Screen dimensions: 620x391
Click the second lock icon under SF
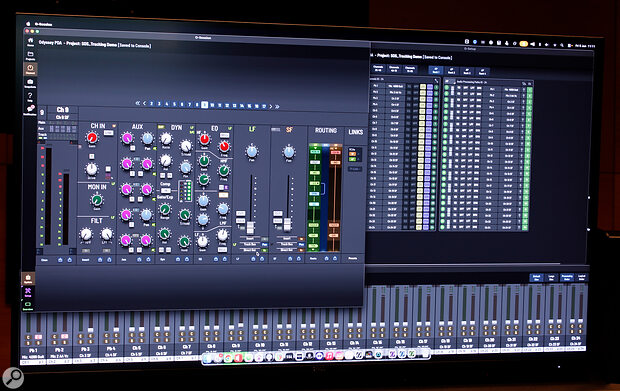[x=299, y=259]
